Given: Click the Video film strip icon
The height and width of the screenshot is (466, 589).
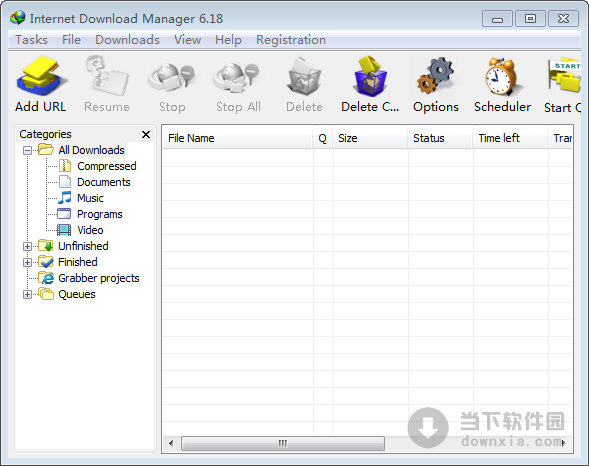Looking at the screenshot, I should click(64, 230).
